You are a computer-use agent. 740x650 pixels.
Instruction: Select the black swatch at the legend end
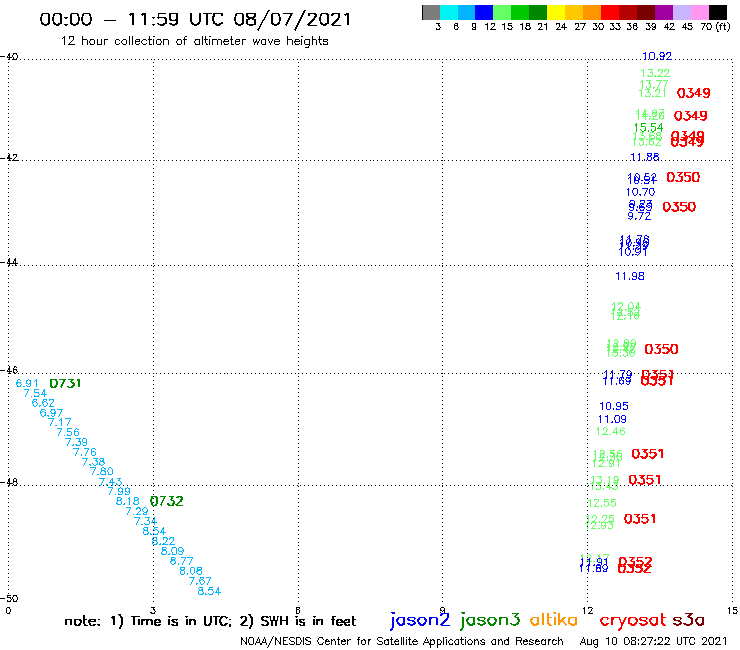click(717, 12)
